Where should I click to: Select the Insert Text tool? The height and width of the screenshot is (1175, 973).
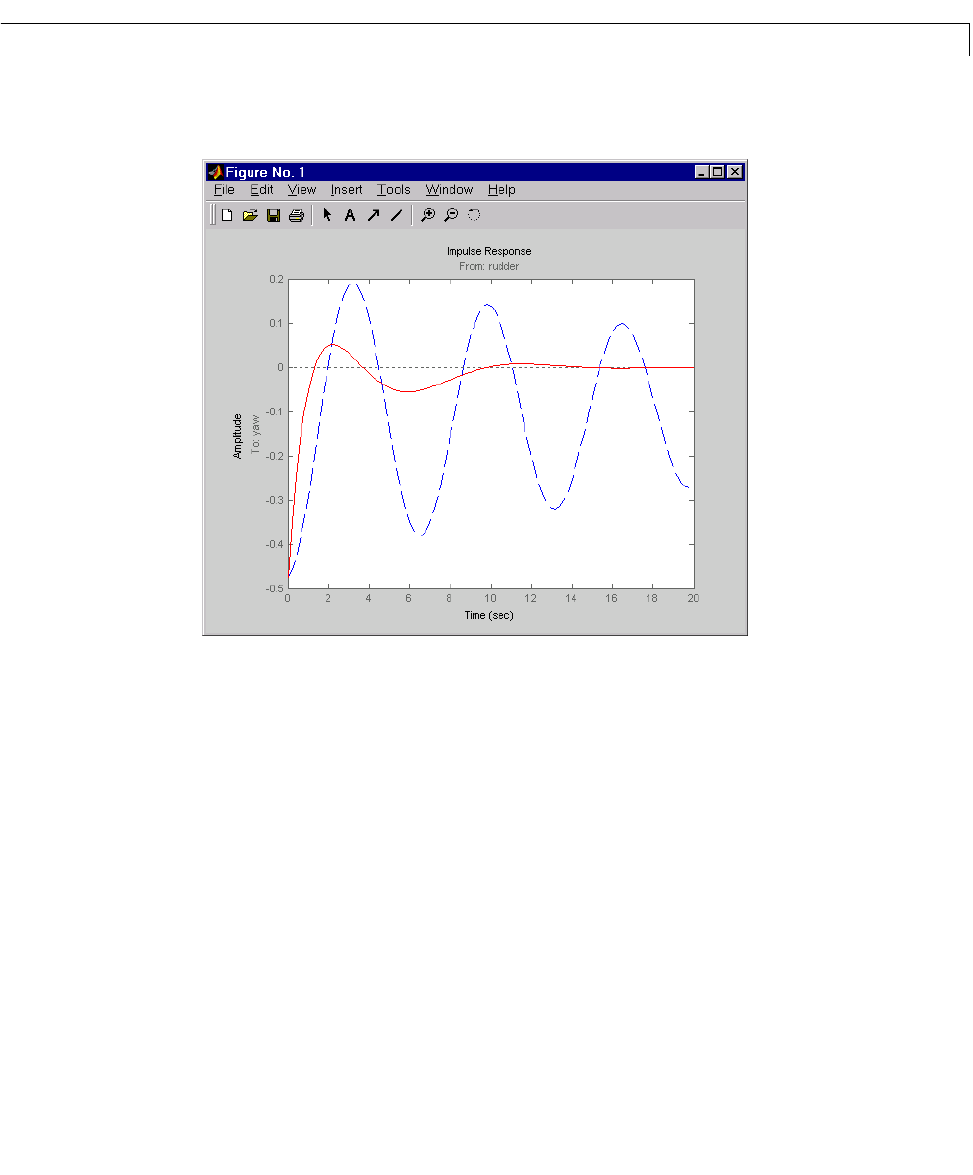350,215
